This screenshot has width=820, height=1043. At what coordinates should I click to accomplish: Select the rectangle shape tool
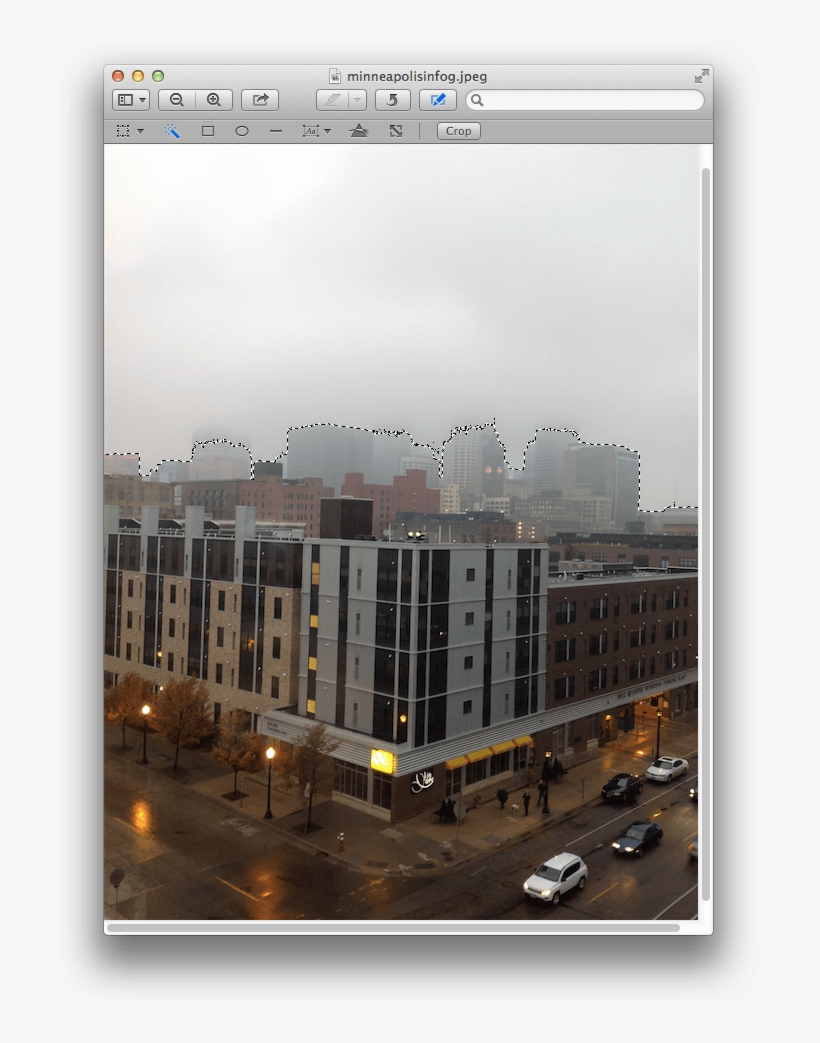pyautogui.click(x=208, y=130)
